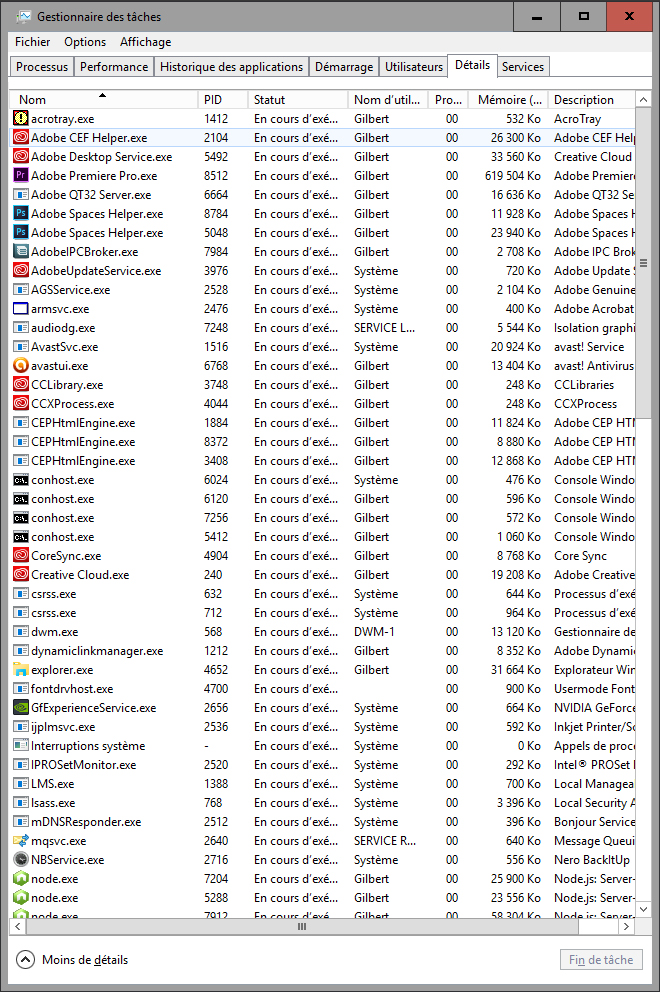The width and height of the screenshot is (660, 992).
Task: Sort by the Nom column header
Action: [104, 99]
